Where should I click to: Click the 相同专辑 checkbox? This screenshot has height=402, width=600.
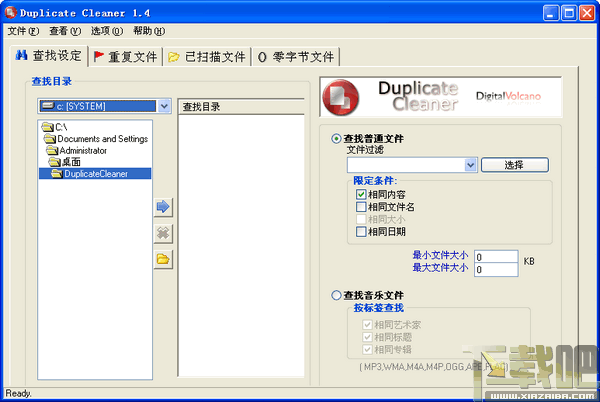click(367, 349)
